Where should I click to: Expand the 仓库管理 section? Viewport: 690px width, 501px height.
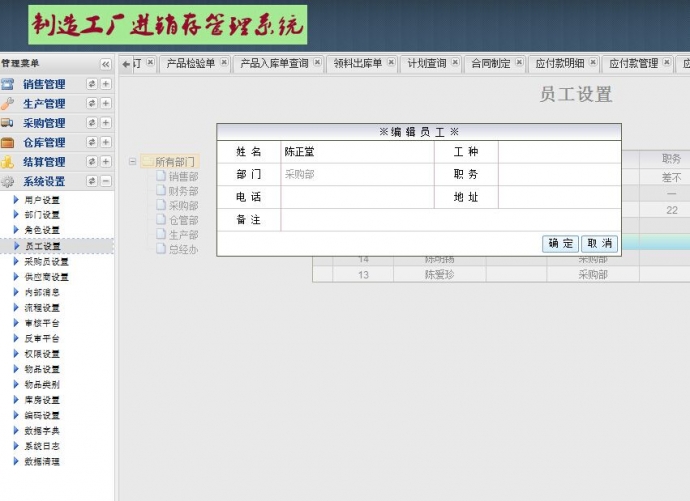[106, 142]
